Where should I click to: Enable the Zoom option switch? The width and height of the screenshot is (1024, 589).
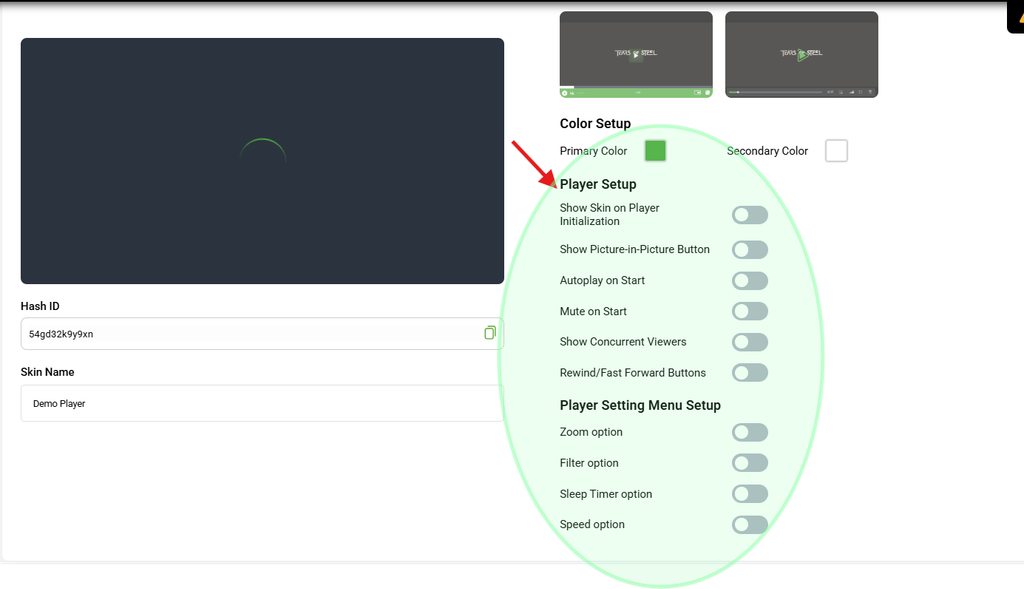click(x=750, y=432)
